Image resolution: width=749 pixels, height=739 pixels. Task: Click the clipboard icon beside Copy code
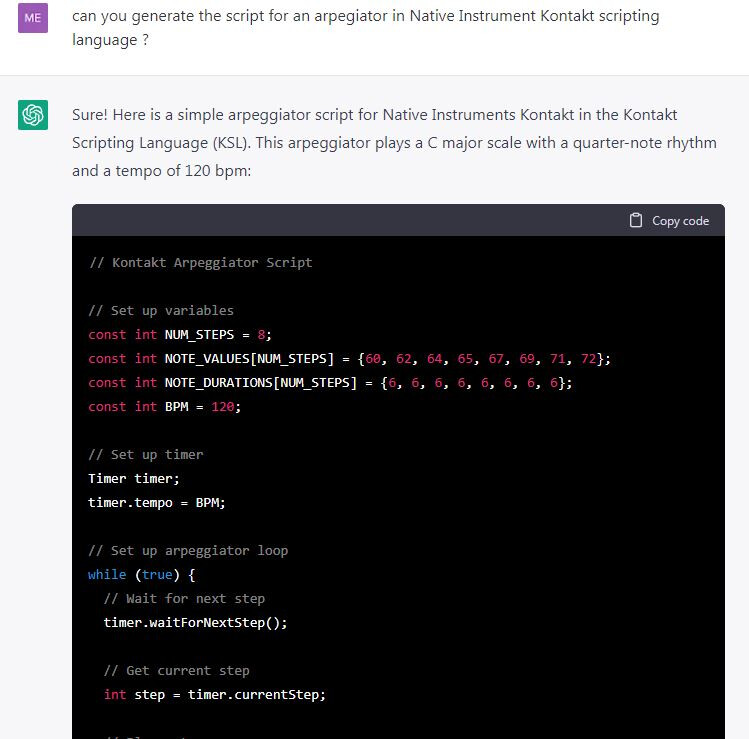(636, 221)
